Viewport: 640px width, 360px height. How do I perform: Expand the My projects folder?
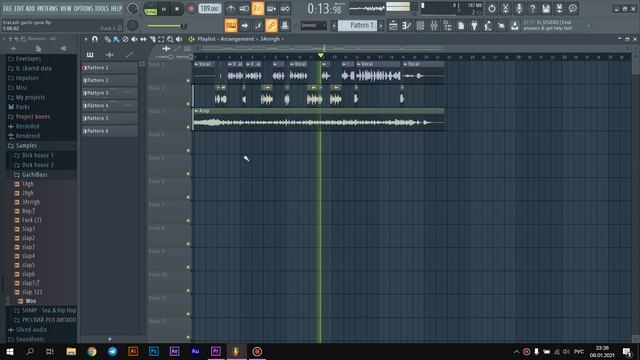pos(30,98)
